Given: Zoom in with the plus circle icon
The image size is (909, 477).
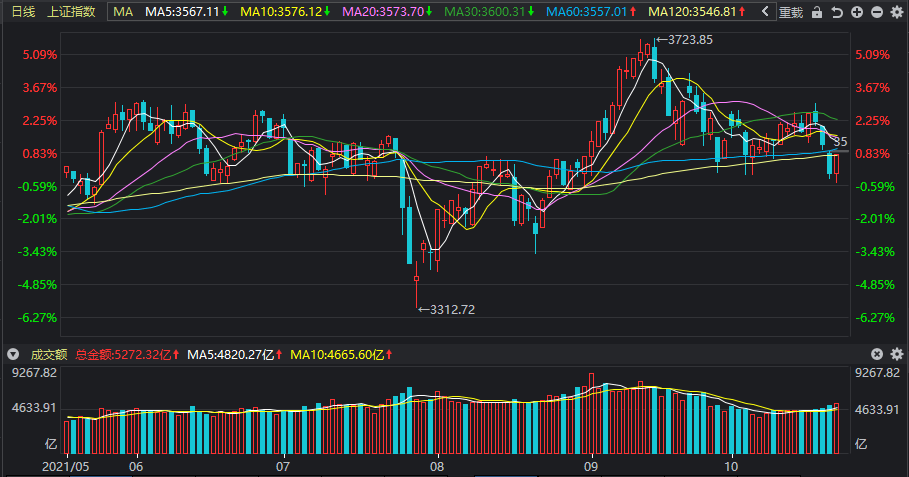Looking at the screenshot, I should coord(857,12).
